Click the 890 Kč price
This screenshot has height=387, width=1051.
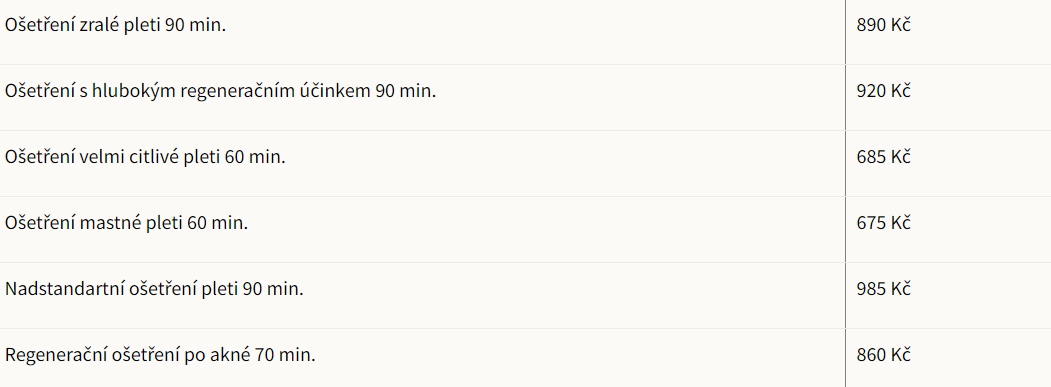pyautogui.click(x=883, y=25)
